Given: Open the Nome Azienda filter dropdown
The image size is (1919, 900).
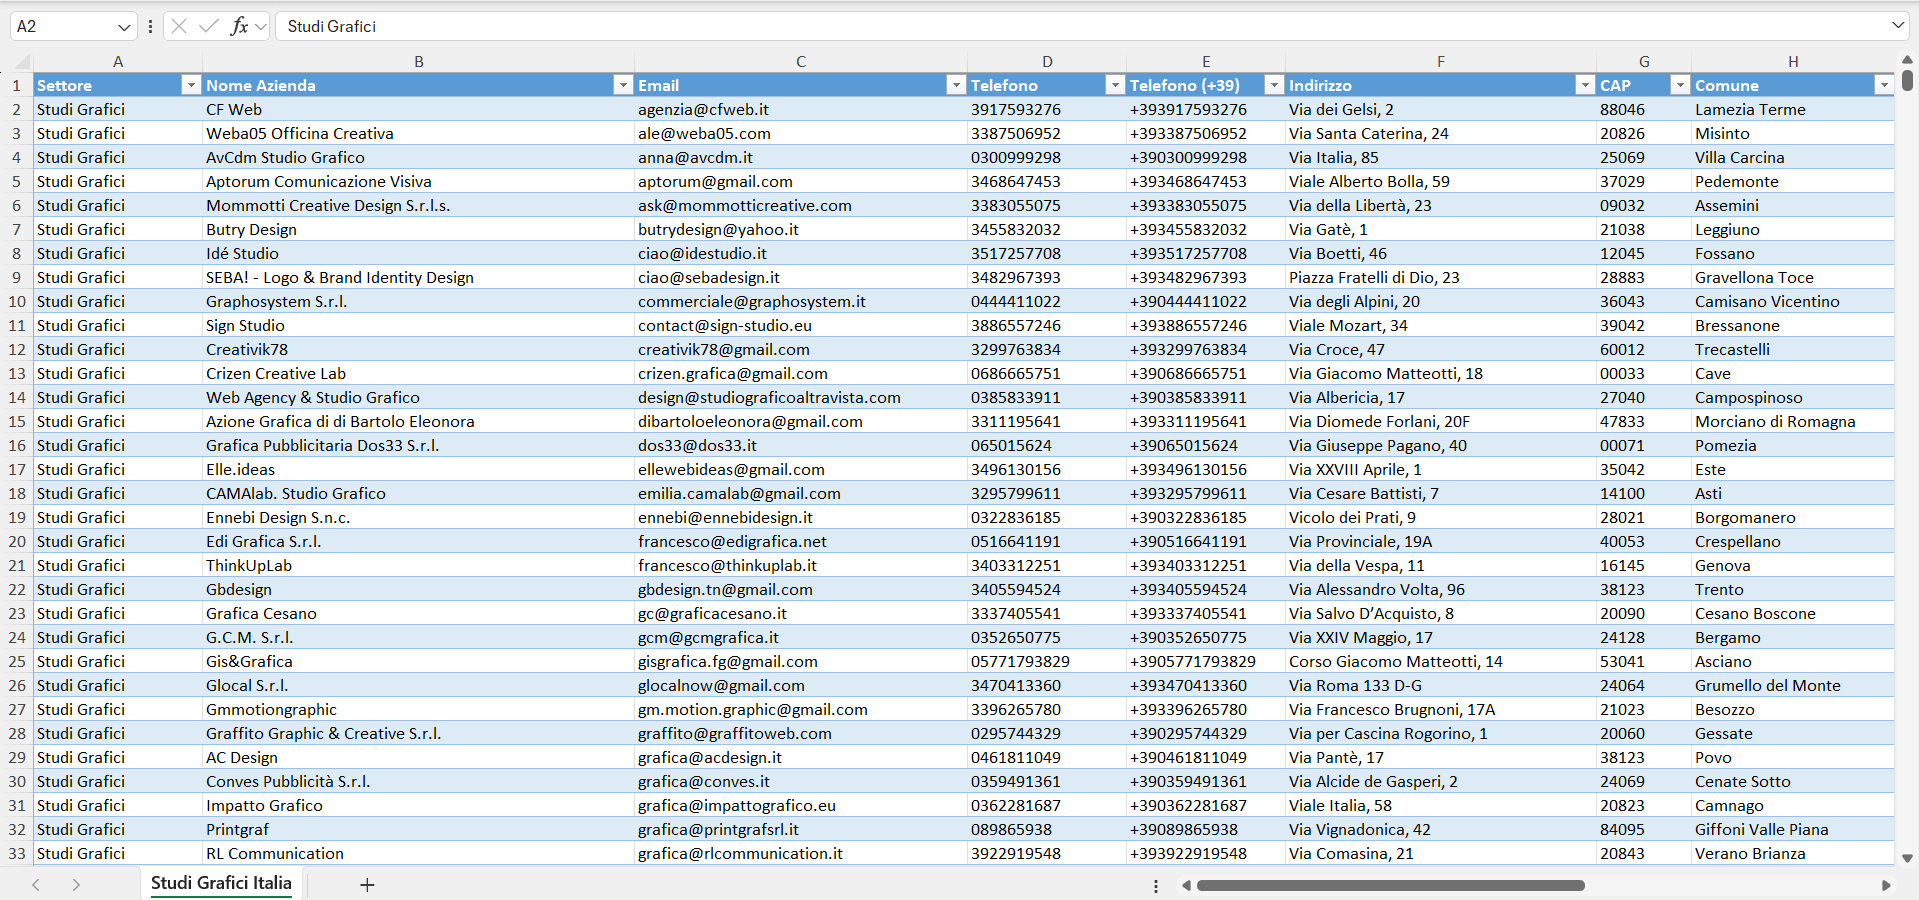Looking at the screenshot, I should [x=622, y=86].
